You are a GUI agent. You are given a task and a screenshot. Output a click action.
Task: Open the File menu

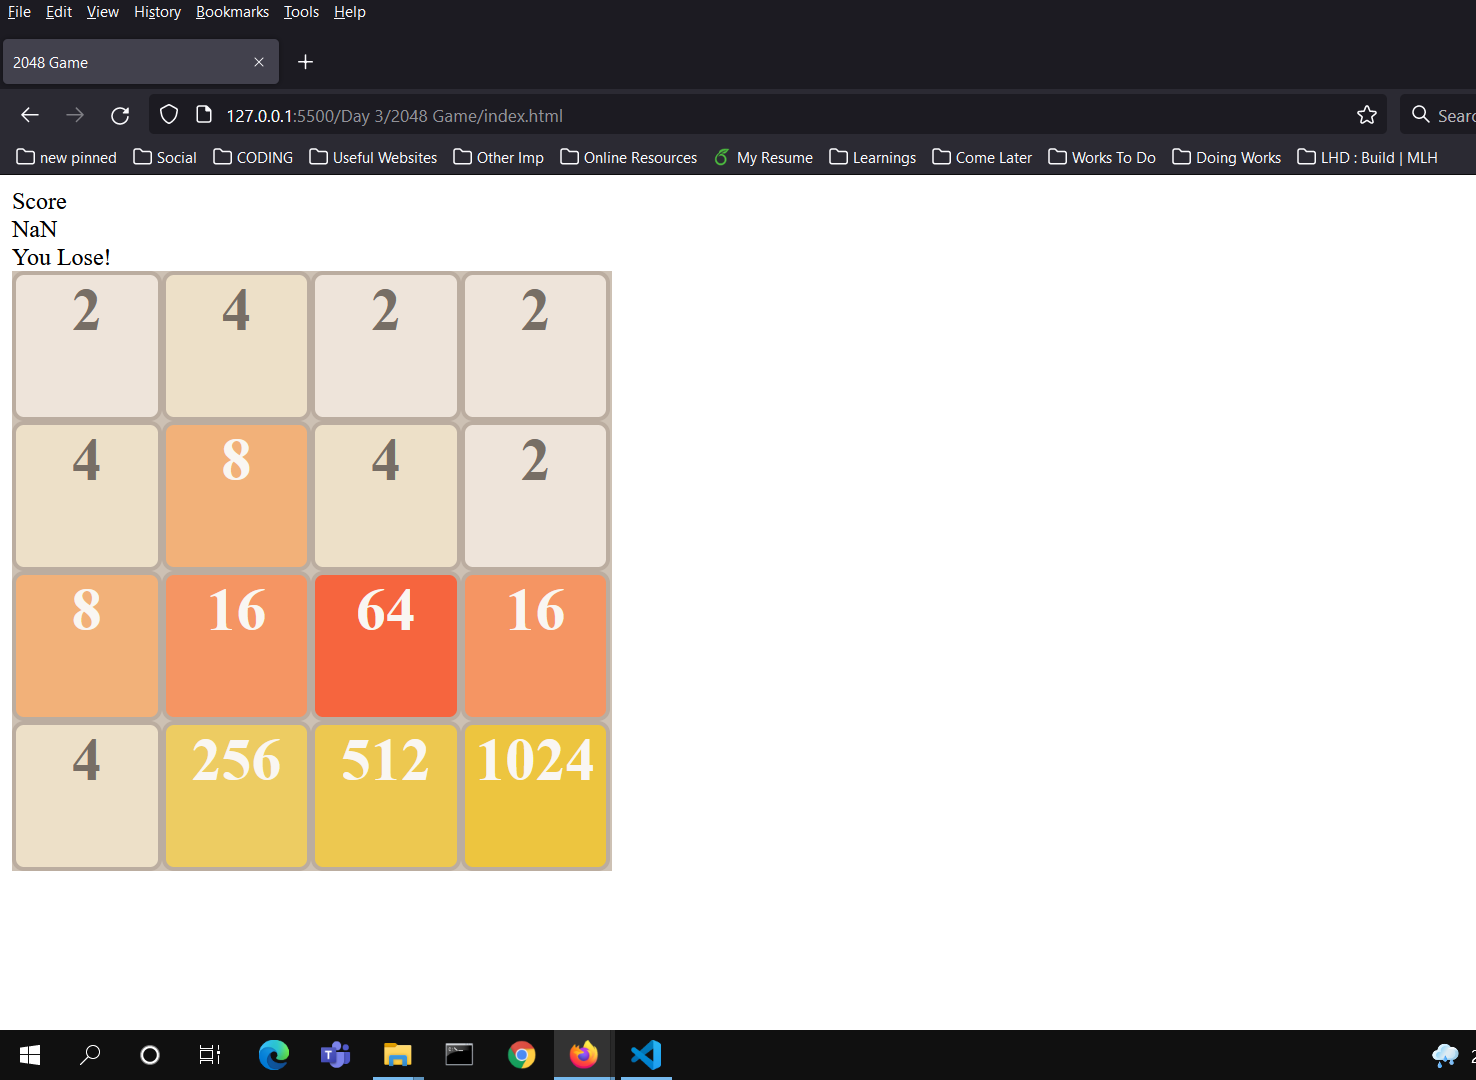click(19, 11)
